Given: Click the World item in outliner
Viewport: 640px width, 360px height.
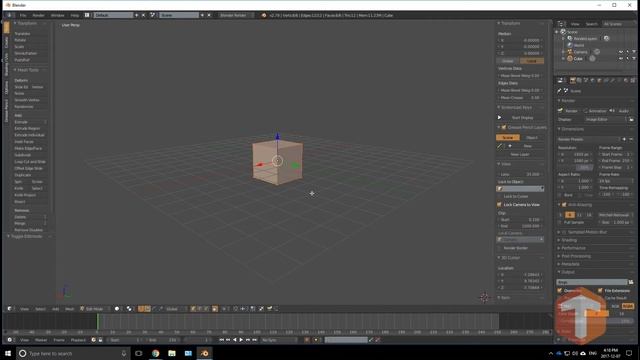Looking at the screenshot, I should click(579, 45).
